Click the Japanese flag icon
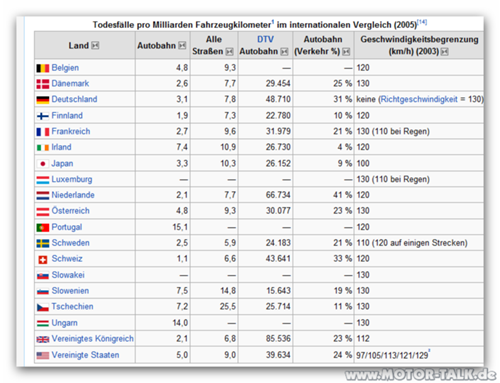 pos(43,164)
